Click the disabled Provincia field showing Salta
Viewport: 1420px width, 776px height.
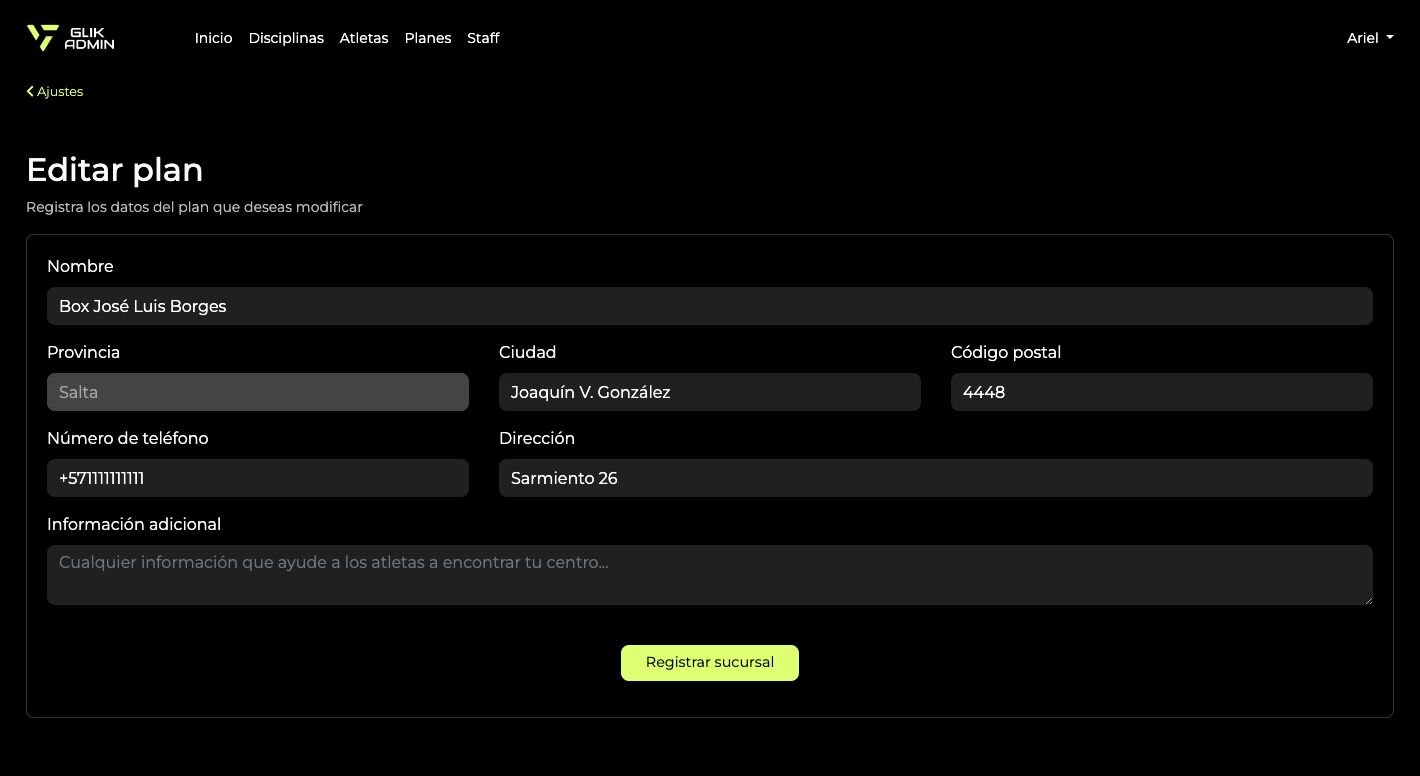tap(257, 392)
